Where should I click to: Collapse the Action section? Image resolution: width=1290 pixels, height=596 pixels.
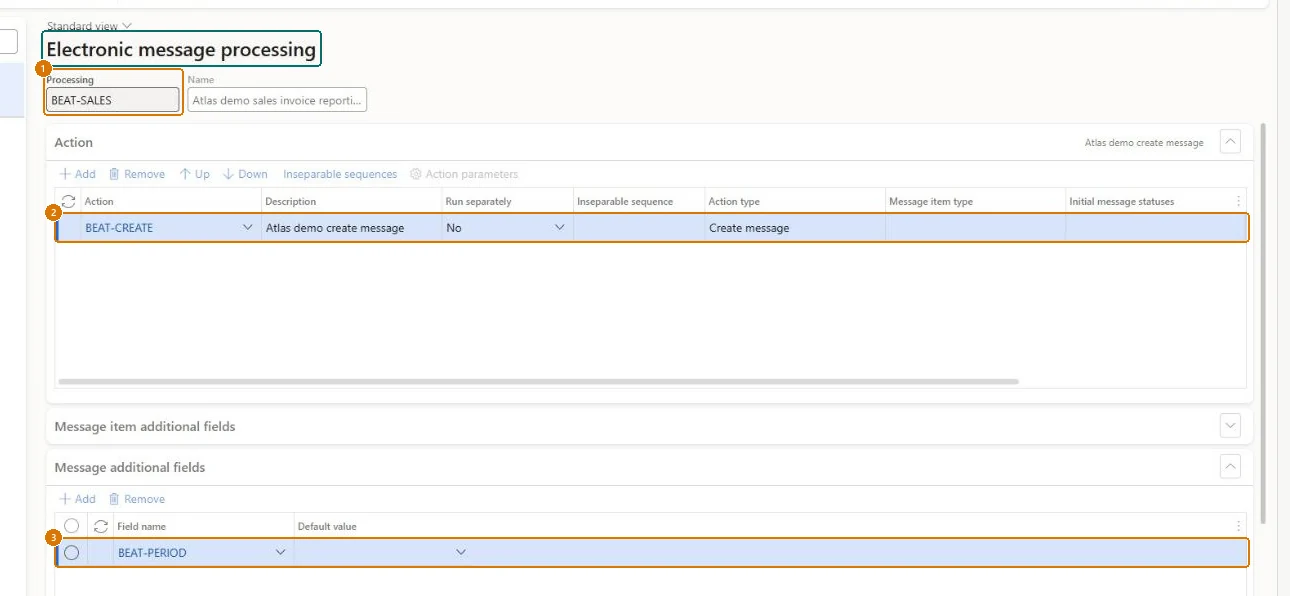[1231, 142]
